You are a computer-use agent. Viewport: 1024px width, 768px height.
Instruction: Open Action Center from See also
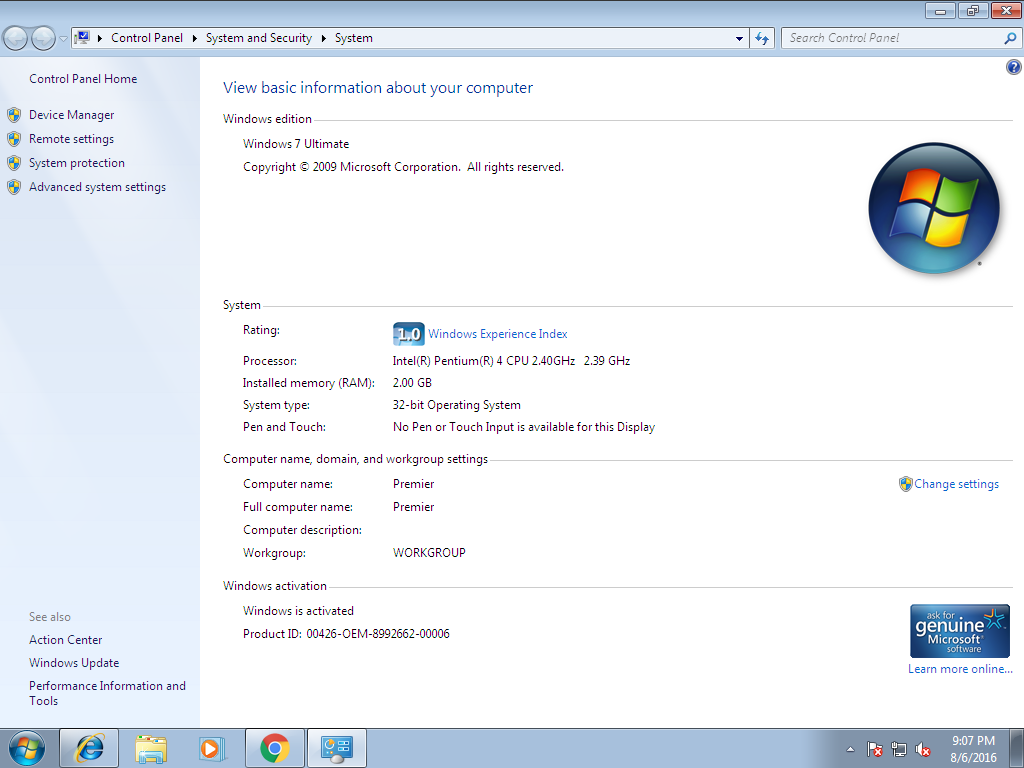(x=65, y=640)
